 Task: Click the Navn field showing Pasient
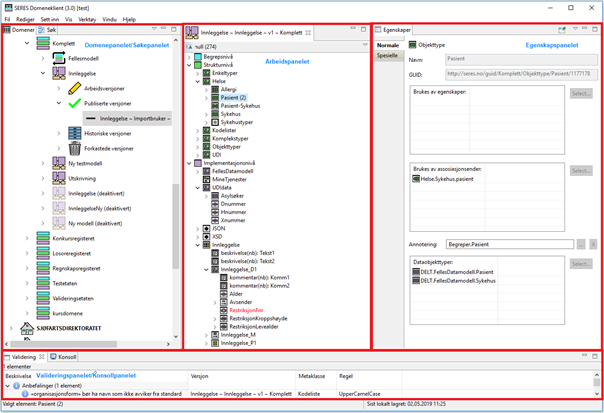point(522,59)
